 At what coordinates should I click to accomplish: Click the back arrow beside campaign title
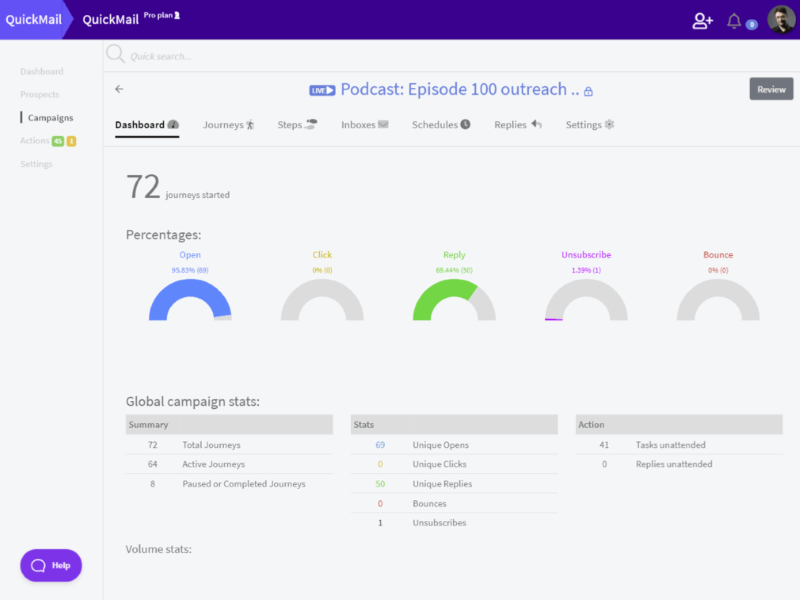(119, 89)
